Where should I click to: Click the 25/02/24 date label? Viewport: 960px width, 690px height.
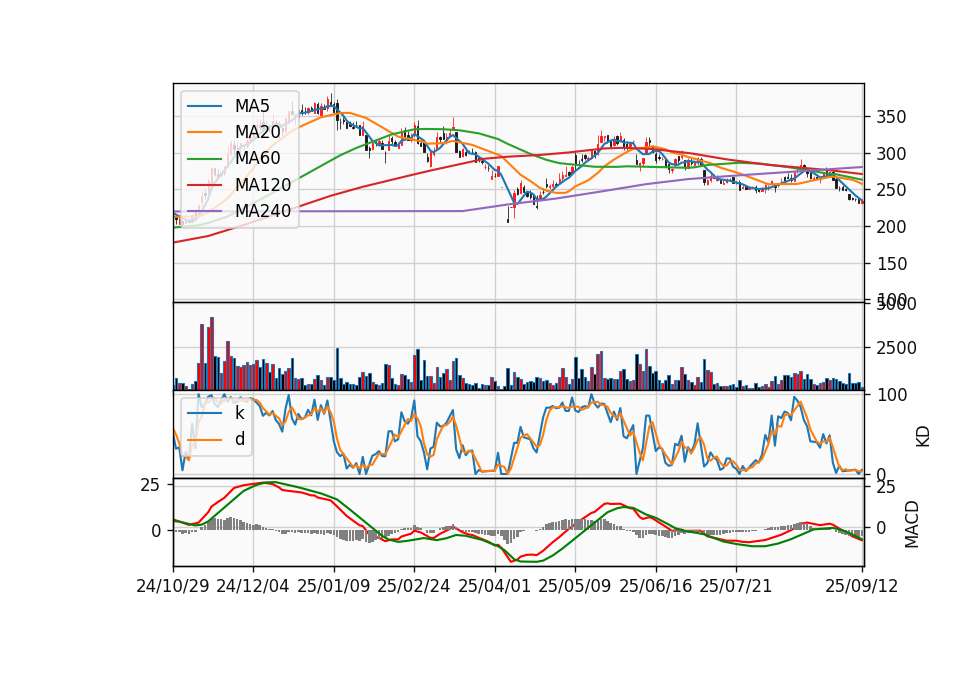coord(414,586)
